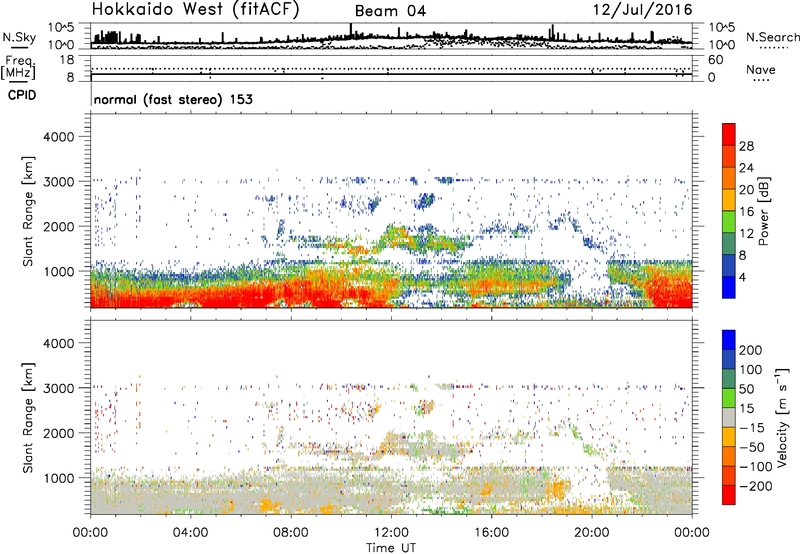Viewport: 800px width, 554px height.
Task: Click the date '12/Jul/2016'
Action: pyautogui.click(x=643, y=10)
